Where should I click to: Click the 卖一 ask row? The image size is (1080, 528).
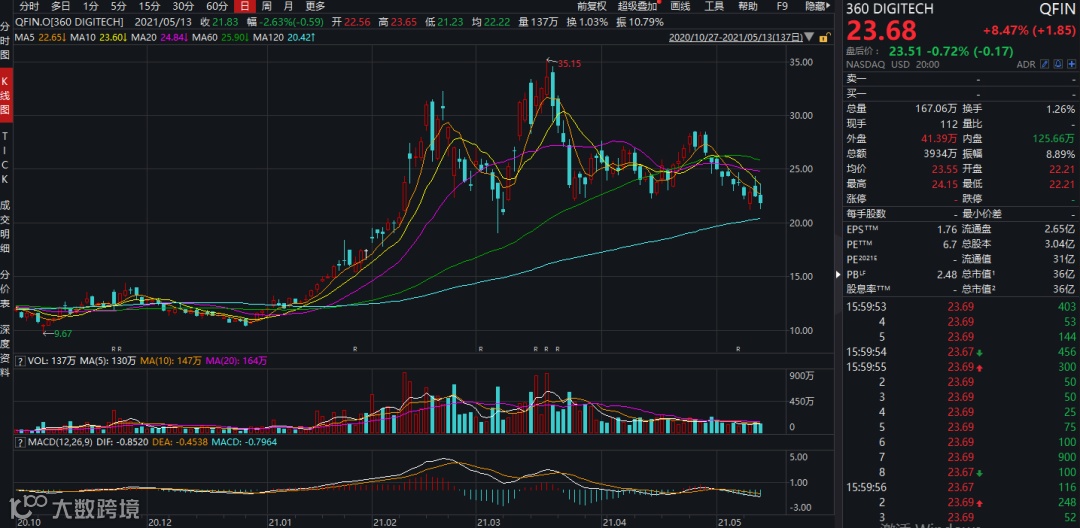click(961, 78)
